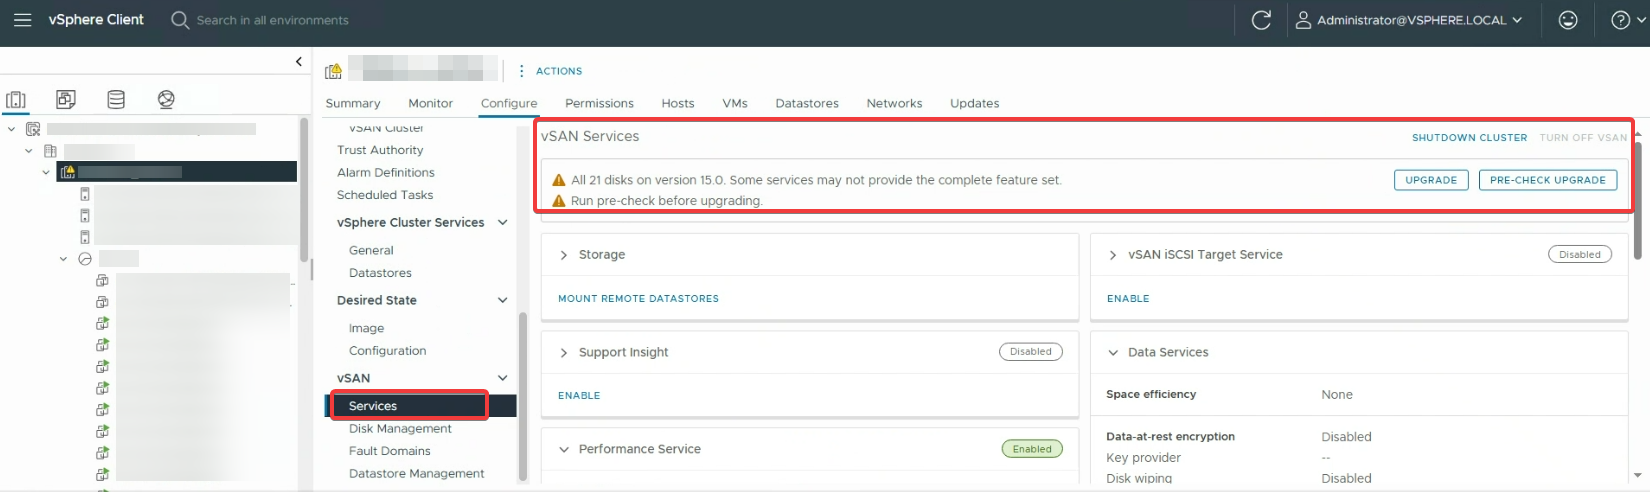This screenshot has height=492, width=1650.
Task: Click the vCenter server icon in tree
Action: tap(33, 129)
